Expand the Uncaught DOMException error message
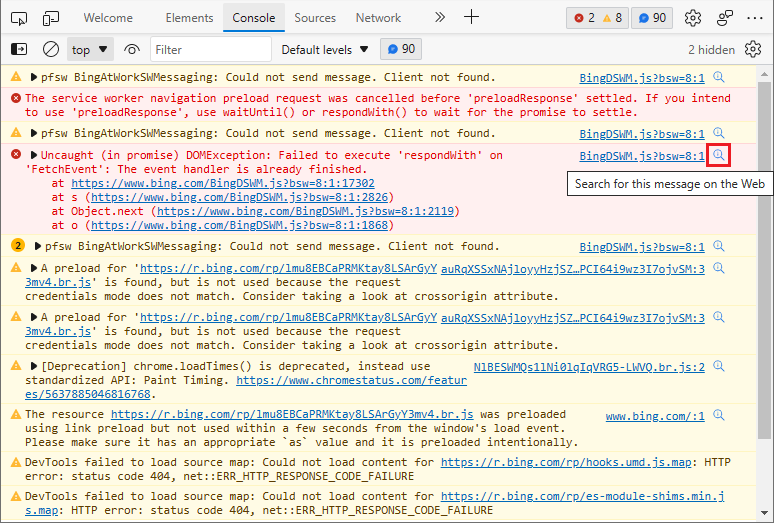 [34, 155]
